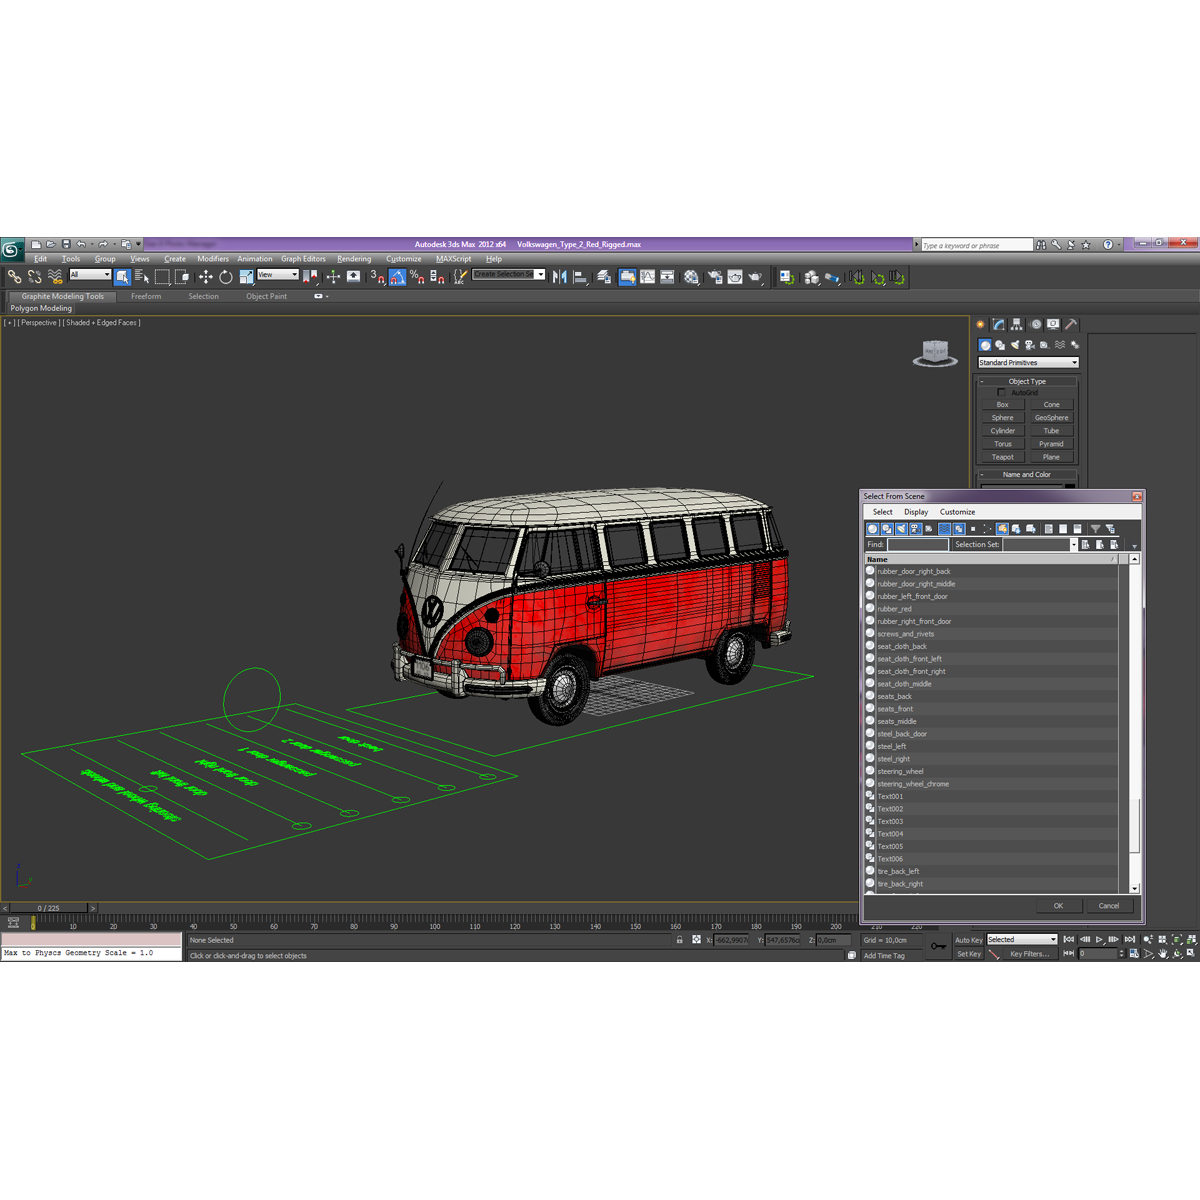
Task: Click the Find input field in dialog
Action: 918,545
